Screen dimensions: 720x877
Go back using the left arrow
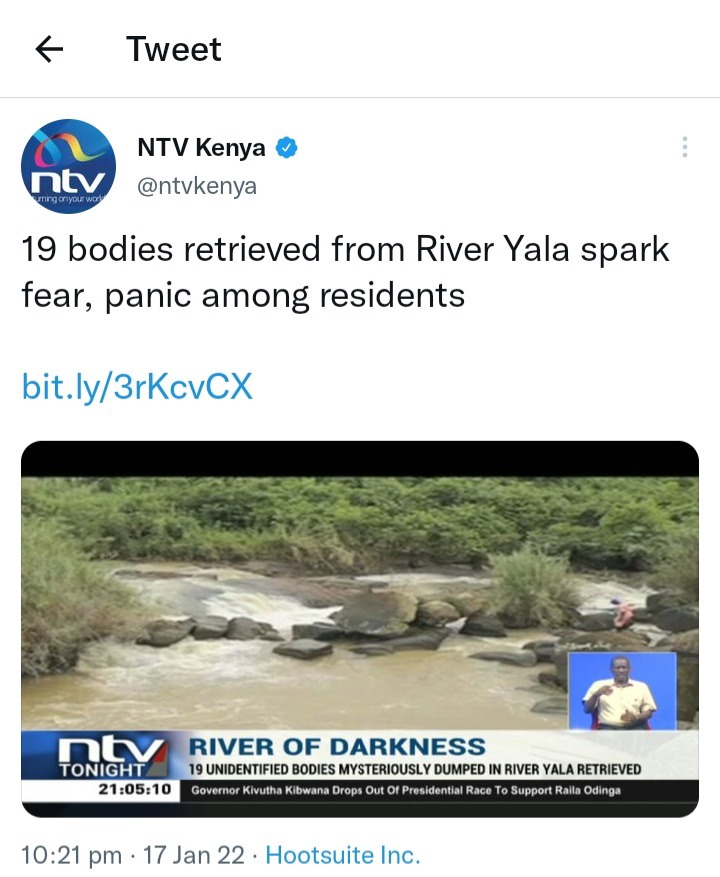click(49, 49)
